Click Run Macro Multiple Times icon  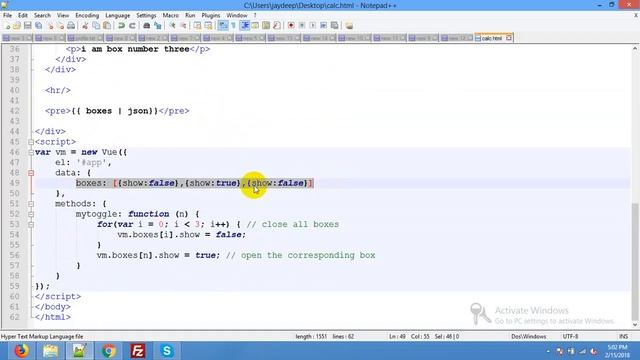(x=323, y=26)
